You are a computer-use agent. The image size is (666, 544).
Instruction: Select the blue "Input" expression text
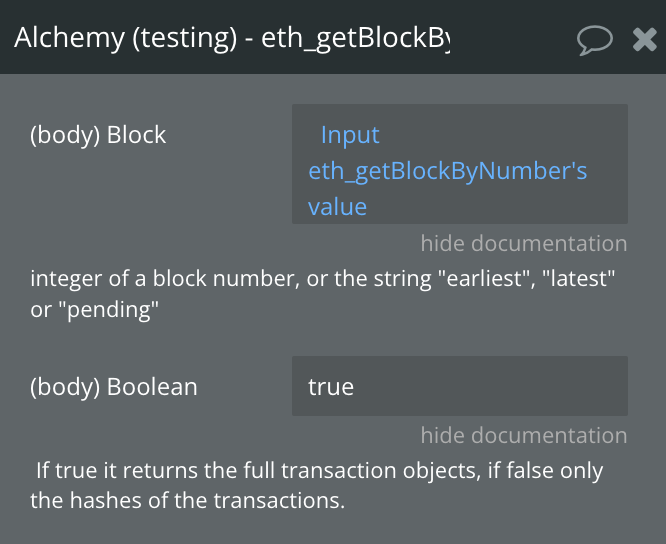(x=350, y=135)
